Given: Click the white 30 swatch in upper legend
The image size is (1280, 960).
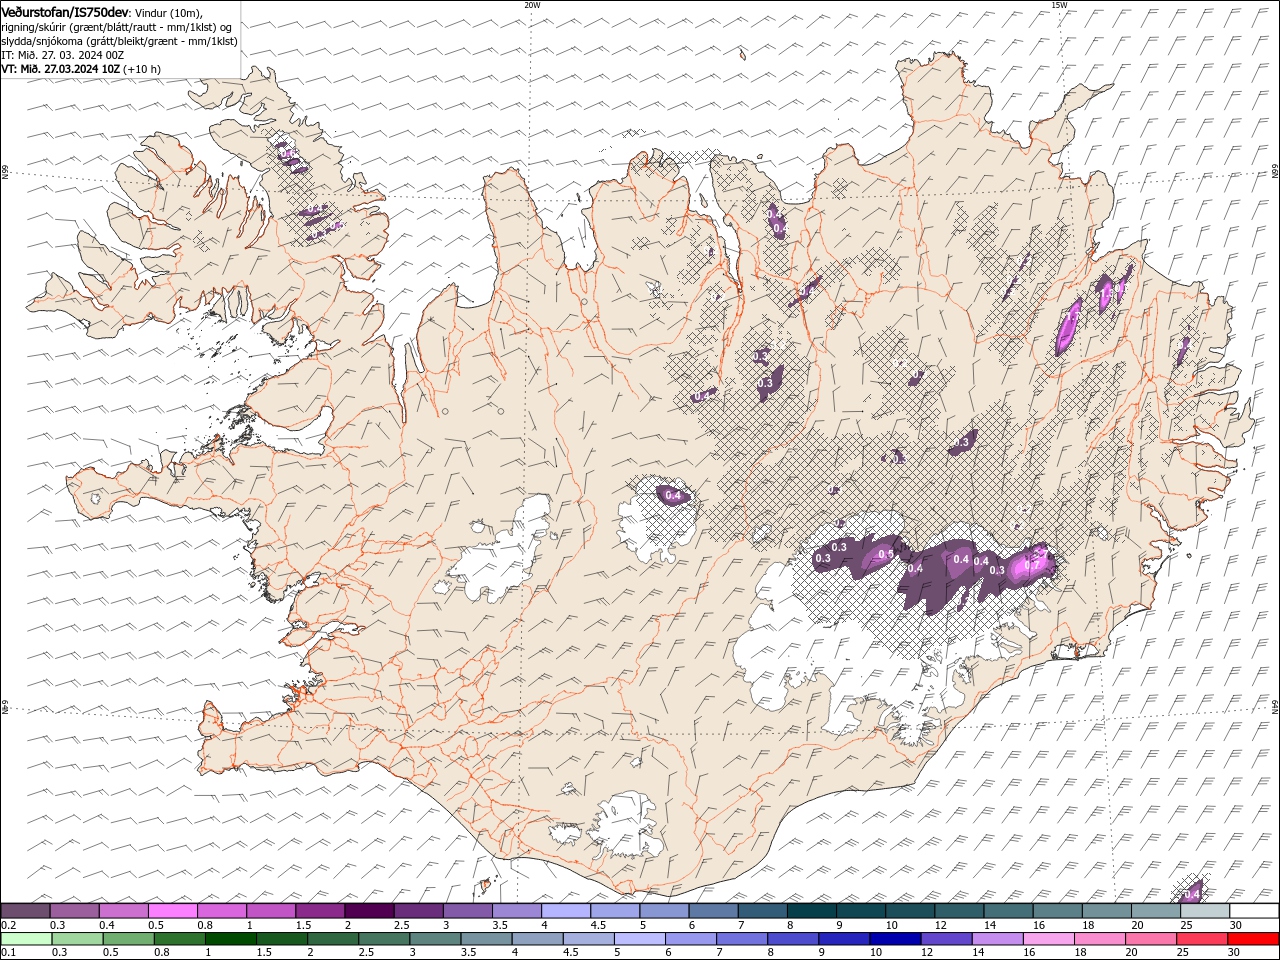Looking at the screenshot, I should [x=1253, y=910].
